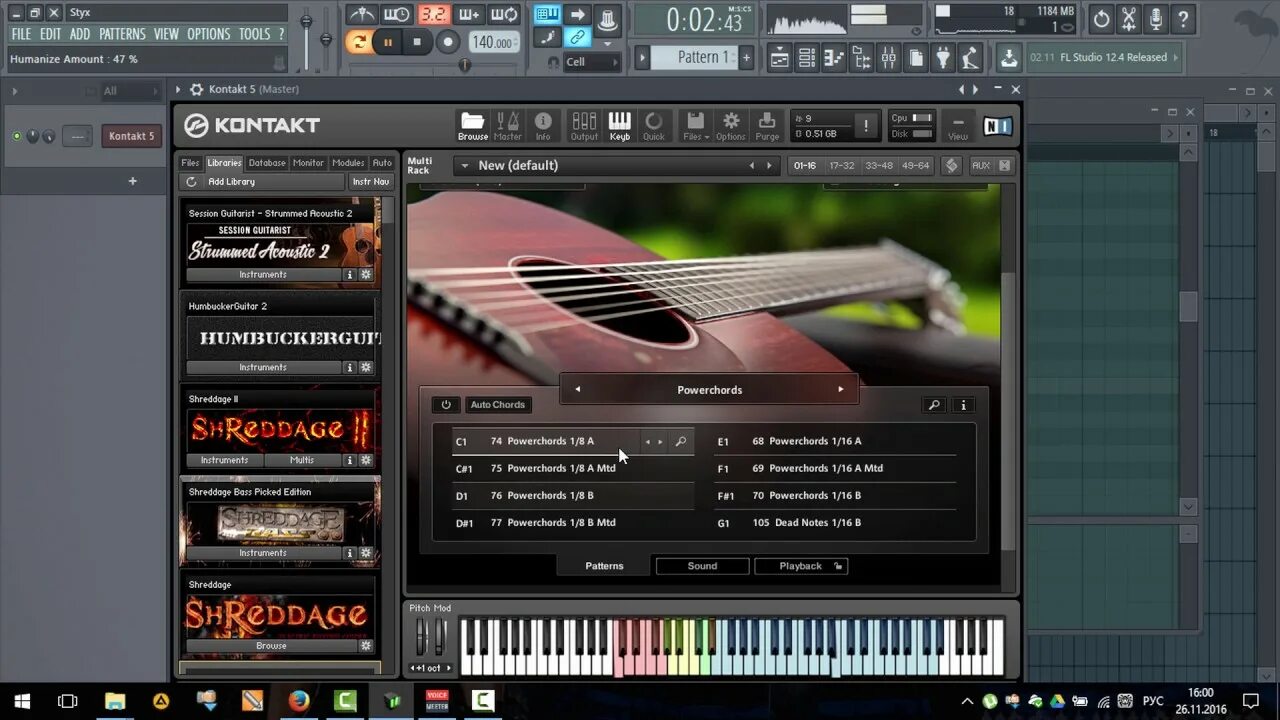1280x720 pixels.
Task: Click the FL Studio audio editor scissors icon
Action: (x=1129, y=18)
